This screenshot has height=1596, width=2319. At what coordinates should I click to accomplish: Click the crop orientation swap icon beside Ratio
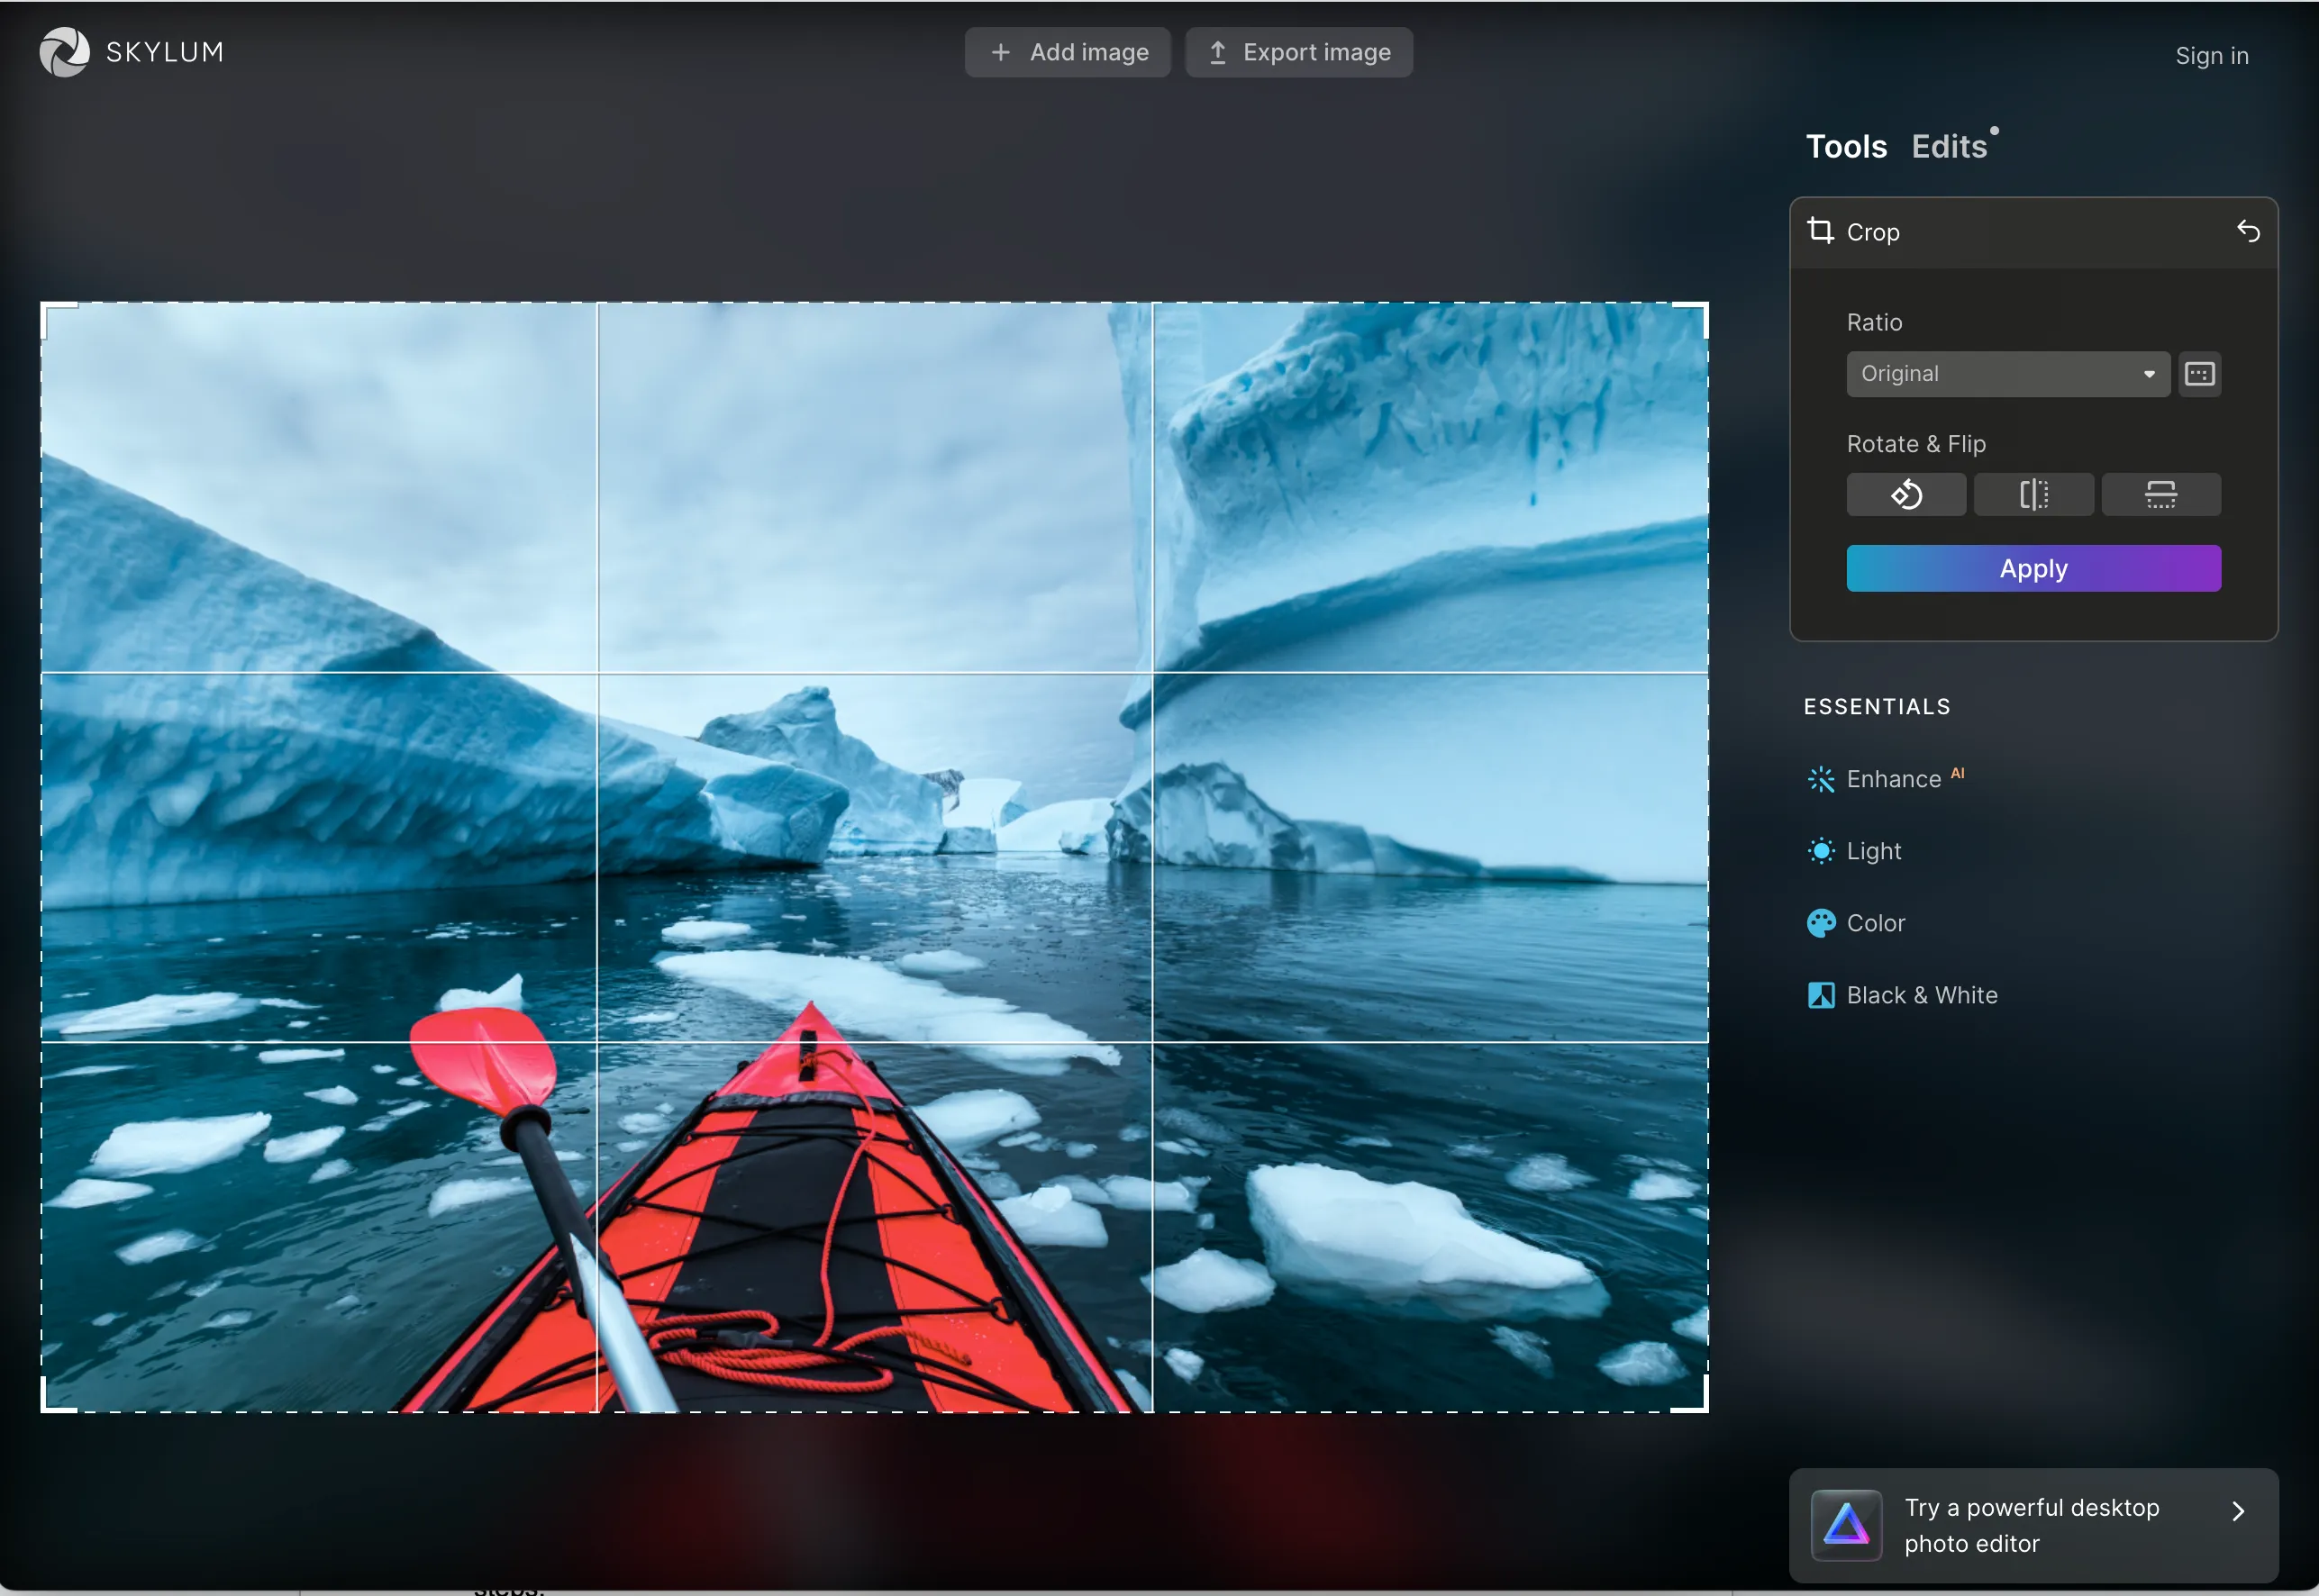pos(2199,374)
